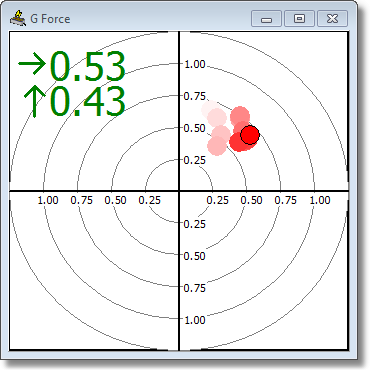This screenshot has height=372, width=370.
Task: Click the green up arrow next to 0.43
Action: click(35, 101)
